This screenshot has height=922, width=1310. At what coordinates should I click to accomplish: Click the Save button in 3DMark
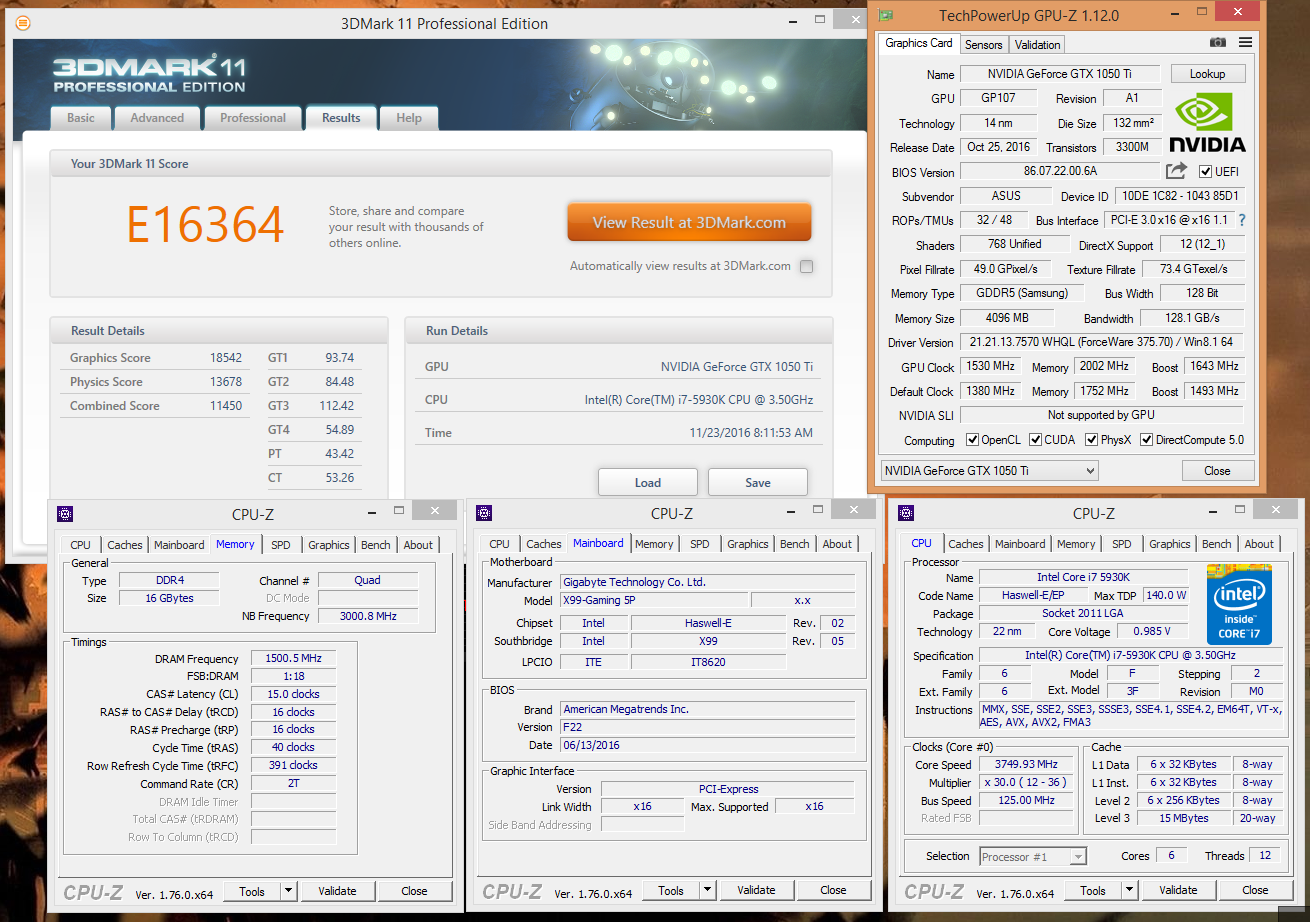tap(758, 482)
